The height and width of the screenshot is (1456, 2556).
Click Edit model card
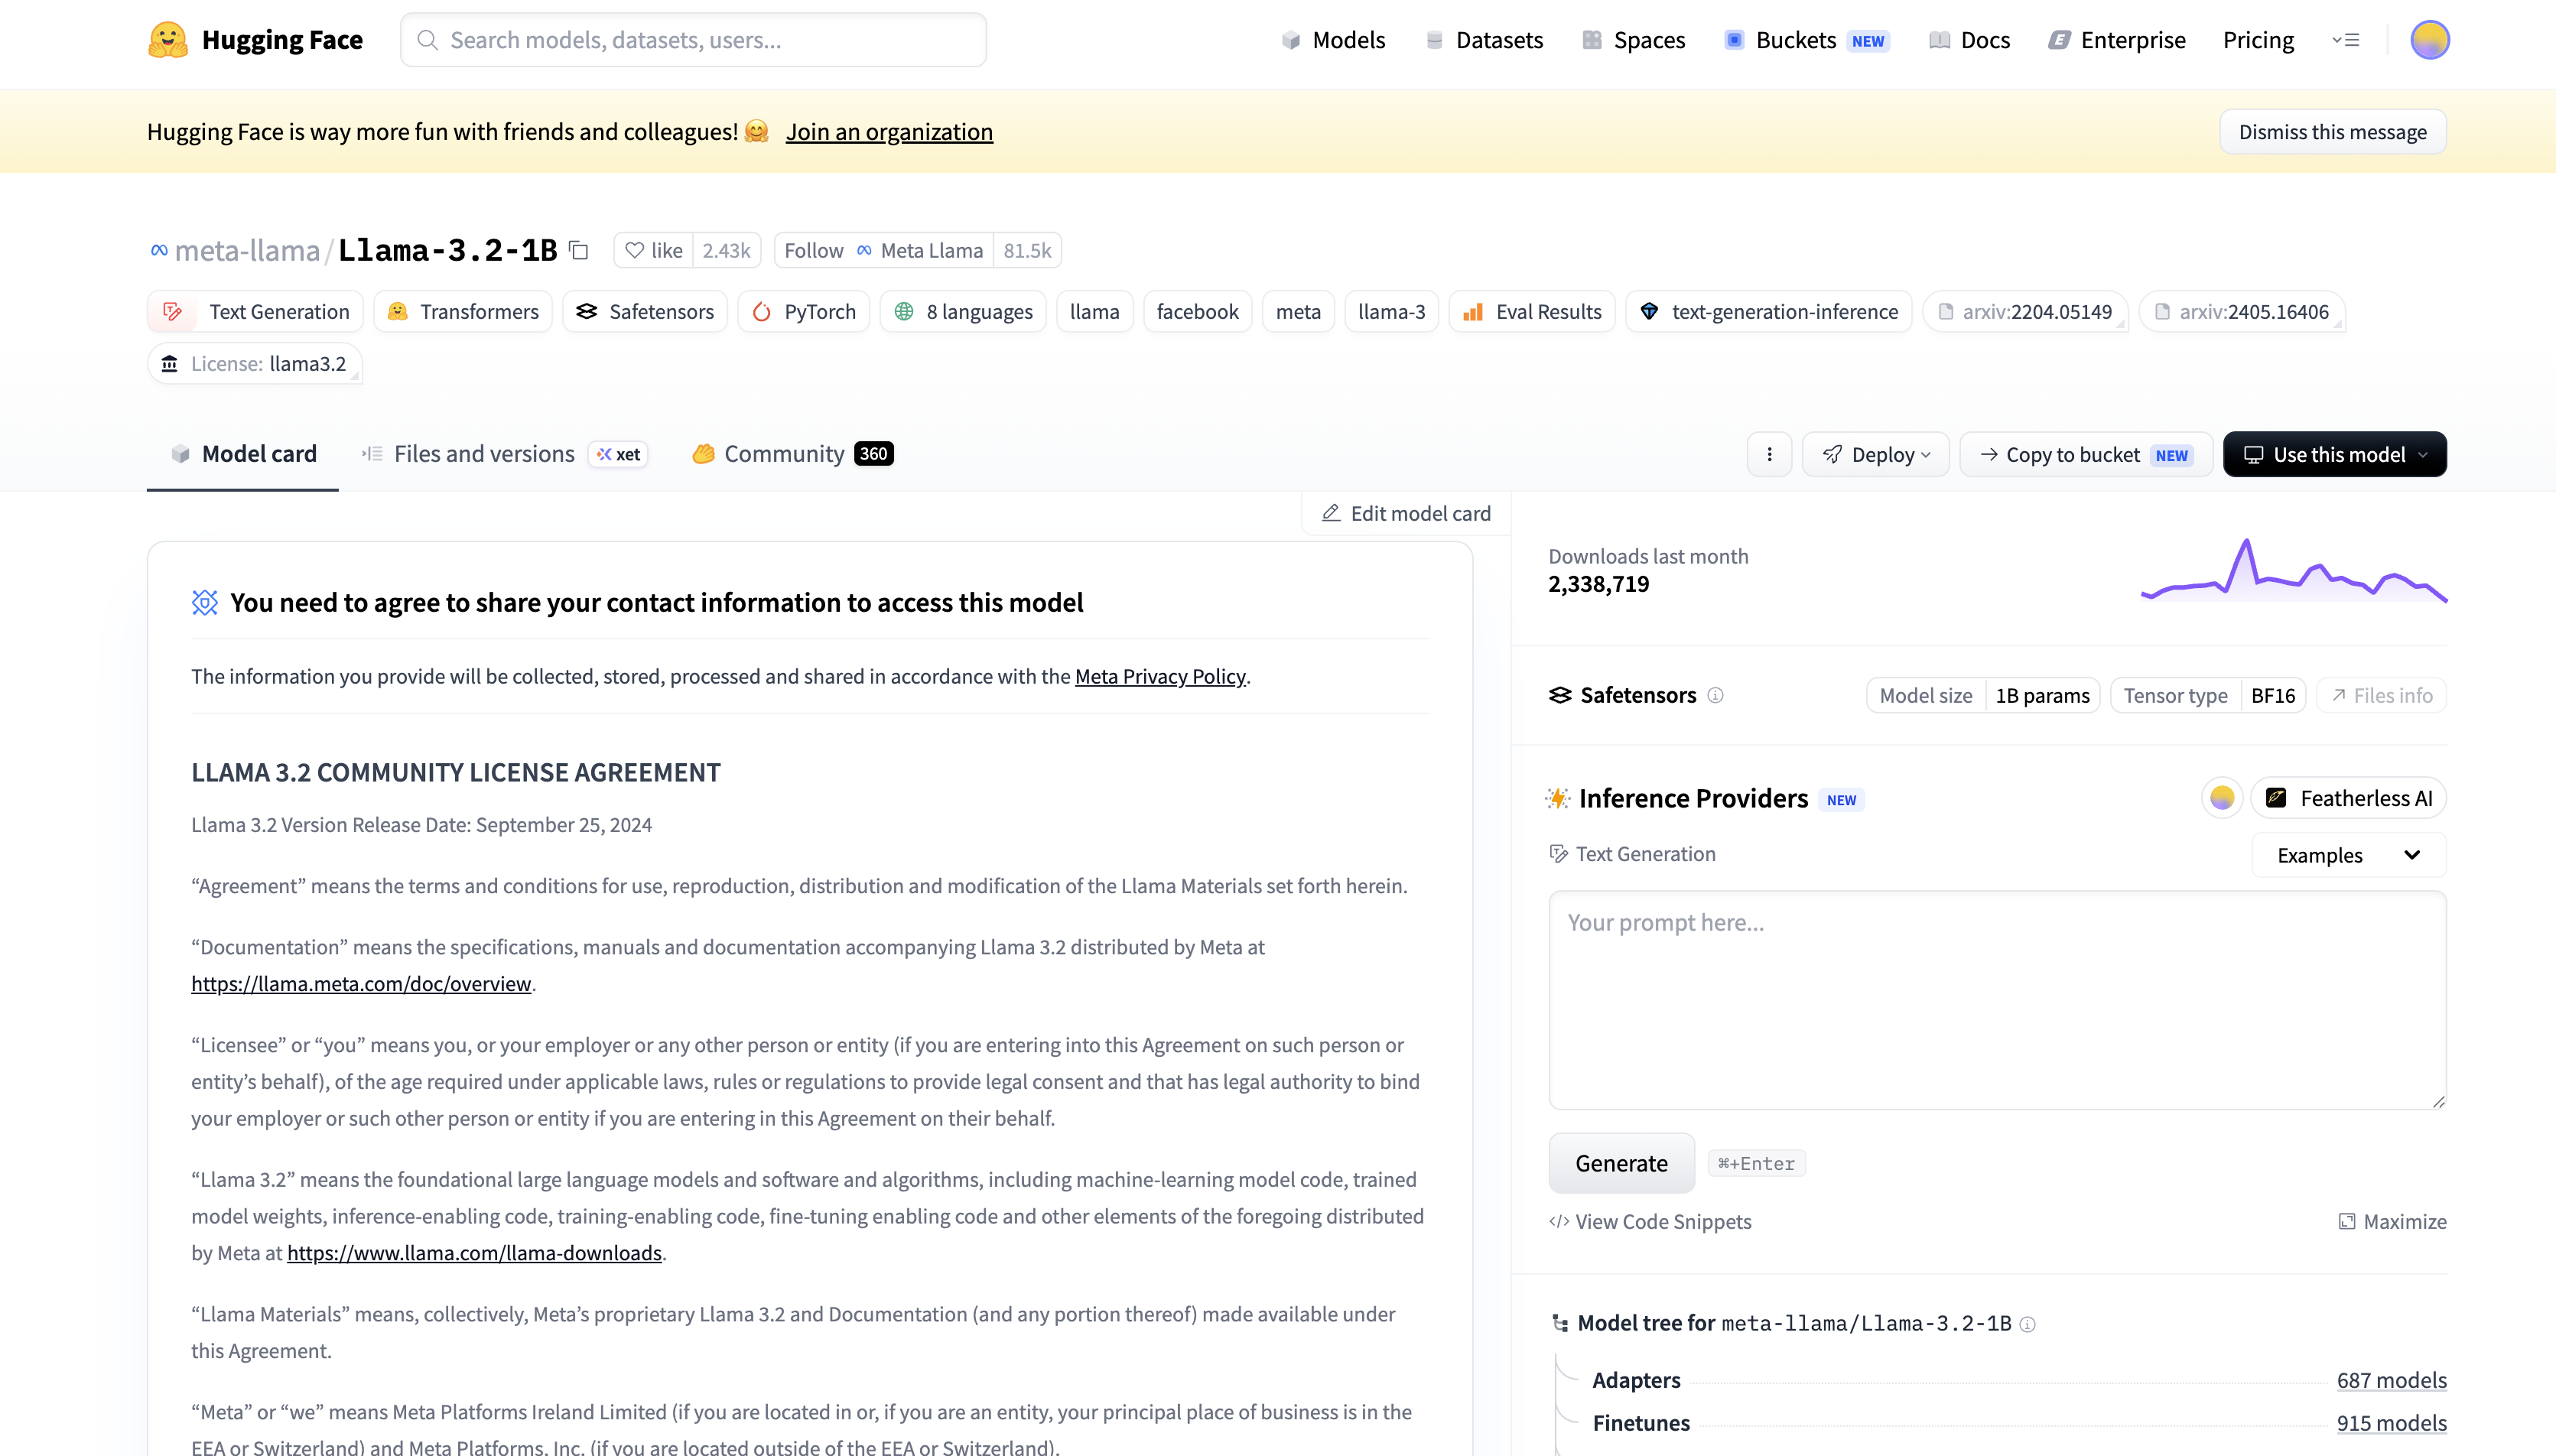(1406, 513)
